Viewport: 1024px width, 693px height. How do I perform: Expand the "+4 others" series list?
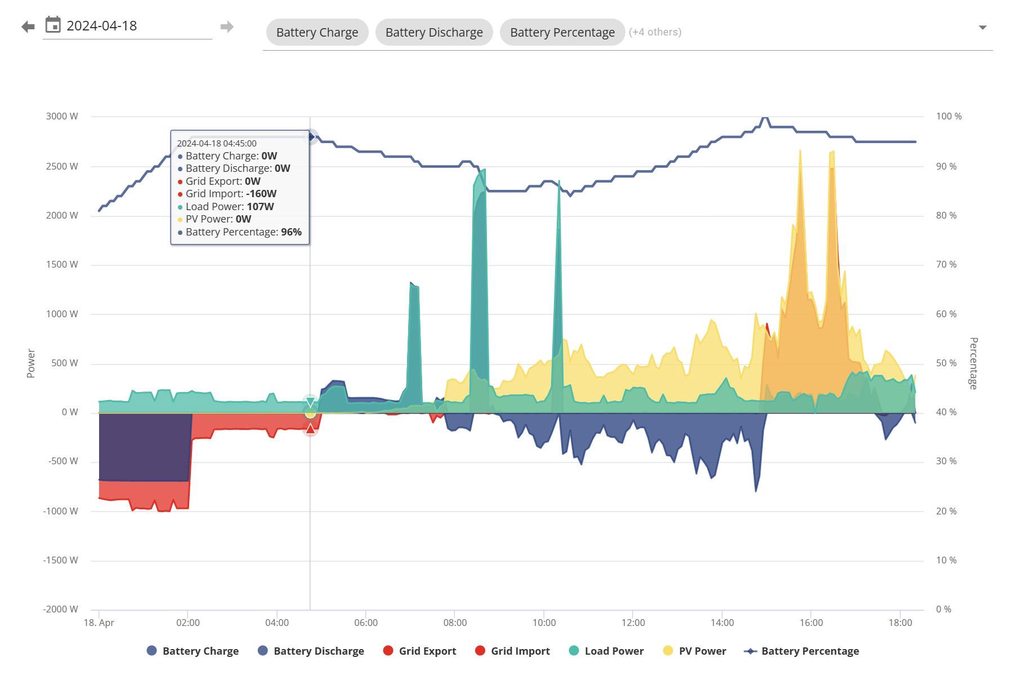[x=655, y=32]
